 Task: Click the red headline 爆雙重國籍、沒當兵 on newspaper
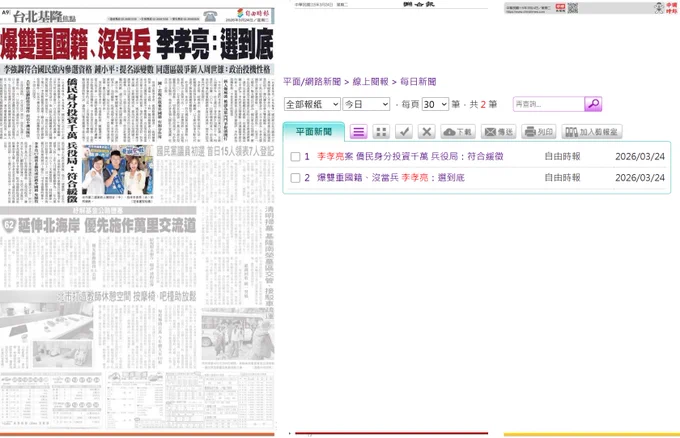pyautogui.click(x=75, y=44)
